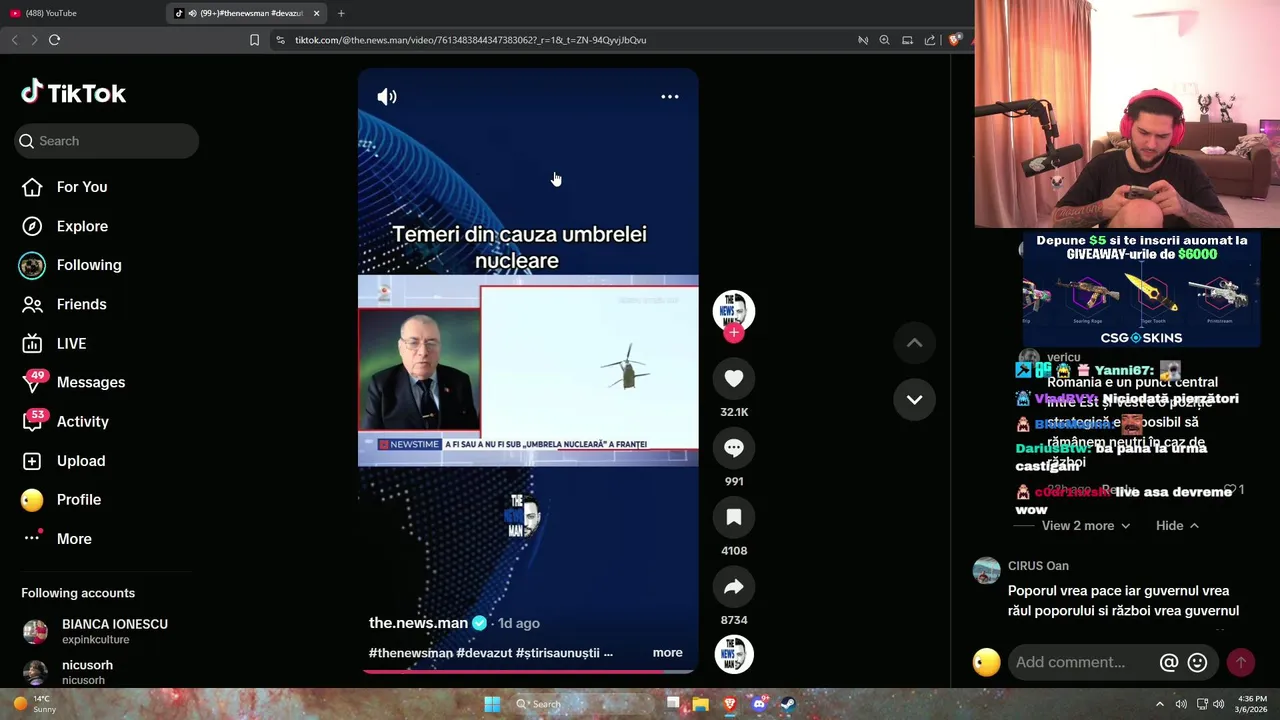Open Messages with 49 unread
The width and height of the screenshot is (1280, 720).
point(73,382)
